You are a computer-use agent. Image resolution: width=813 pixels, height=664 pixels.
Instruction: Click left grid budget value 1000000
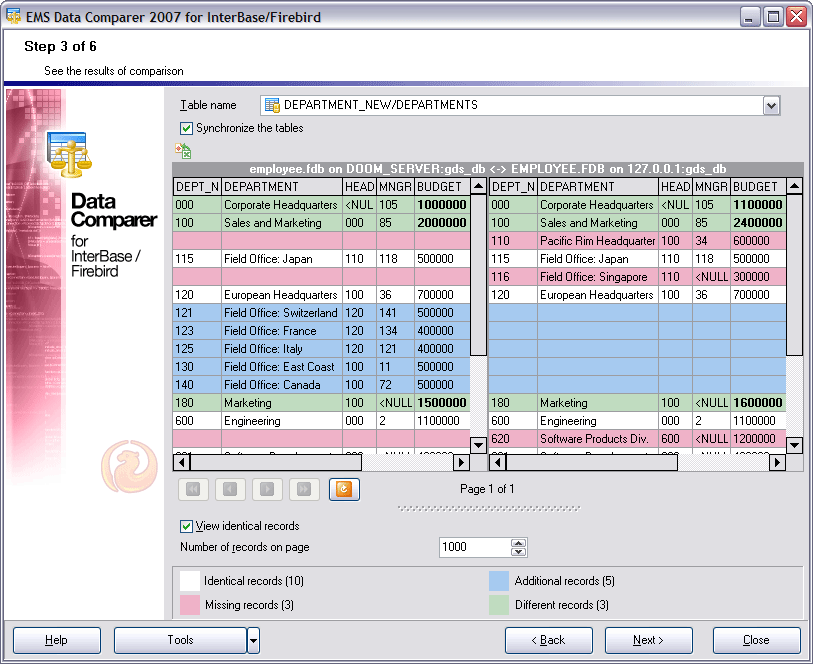(x=442, y=205)
